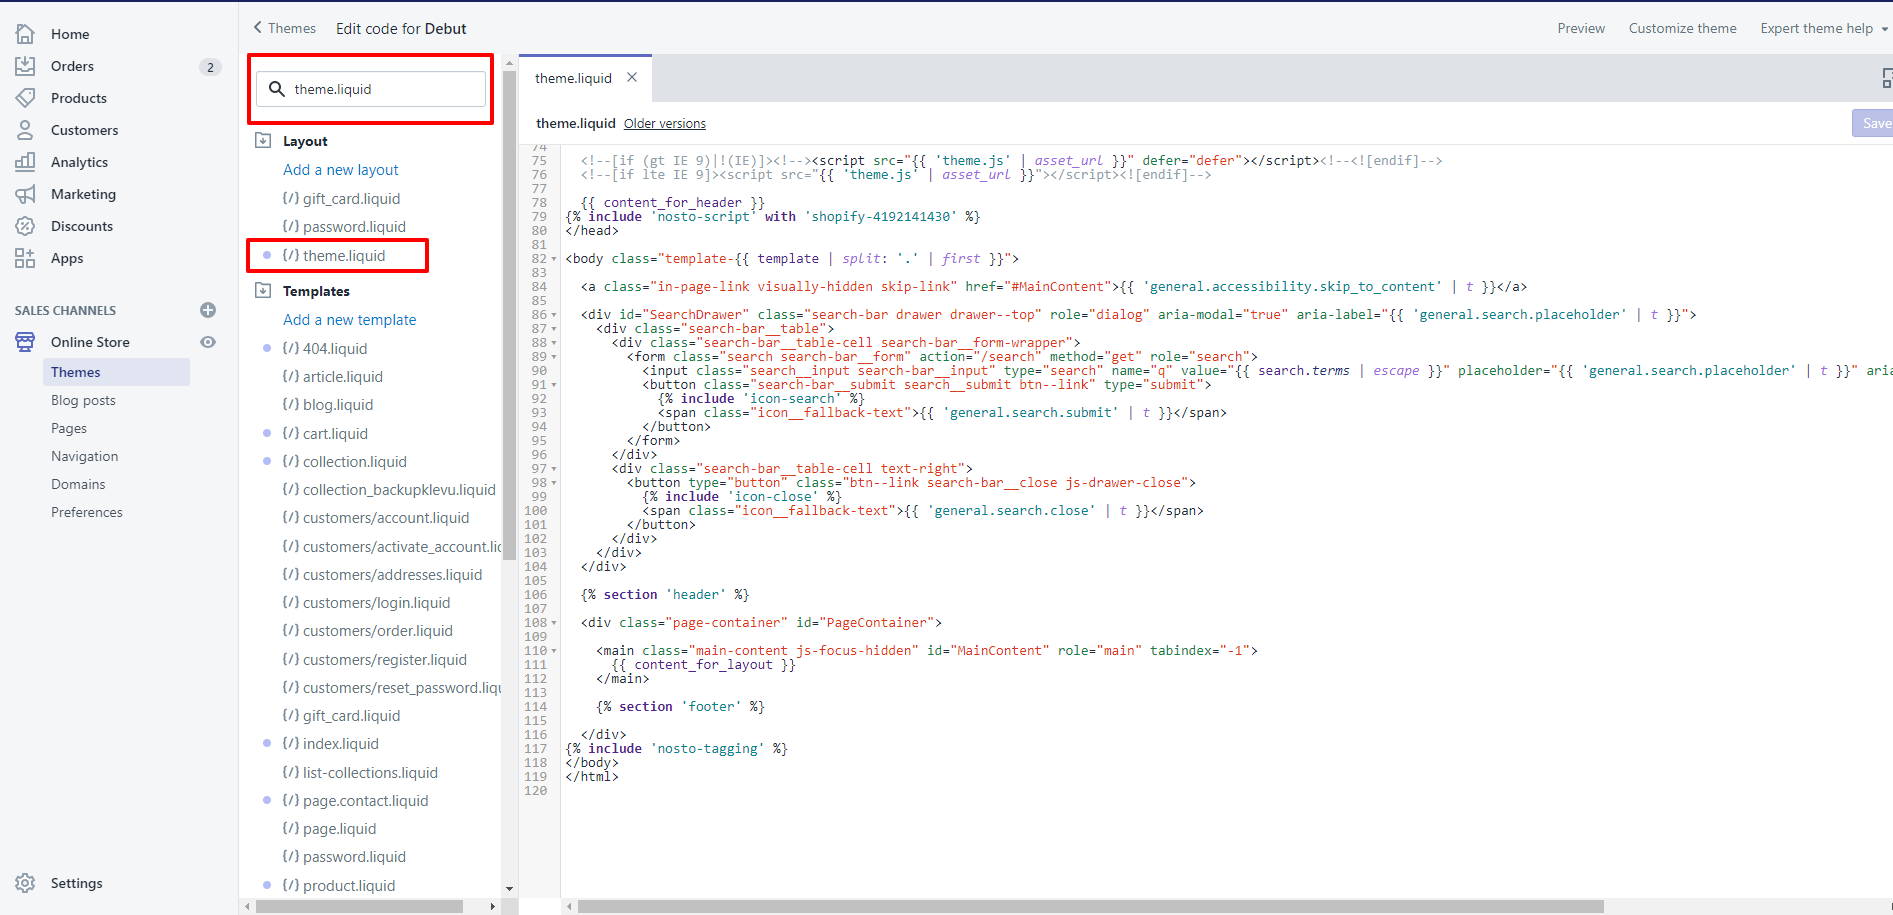Open page.liquid template
The image size is (1893, 915).
click(x=339, y=829)
